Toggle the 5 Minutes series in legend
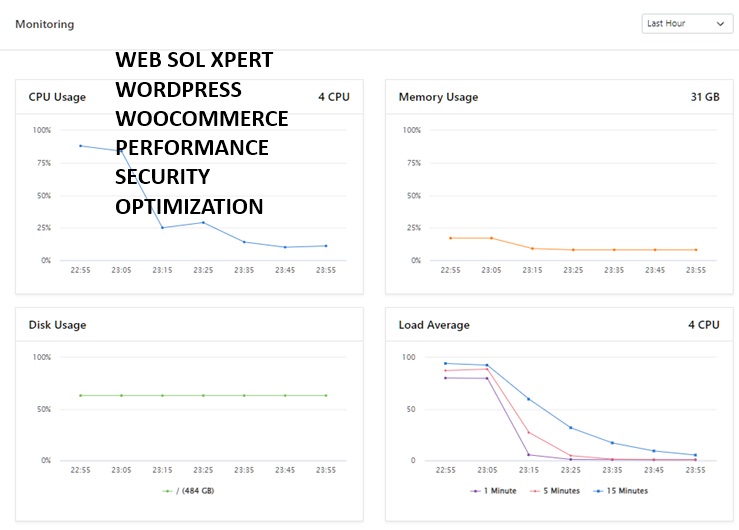The width and height of the screenshot is (739, 530). click(x=555, y=491)
